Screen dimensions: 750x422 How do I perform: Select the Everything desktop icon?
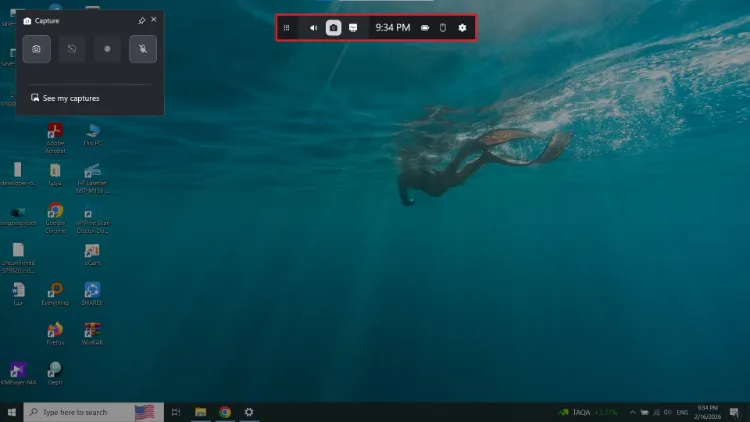[x=55, y=294]
